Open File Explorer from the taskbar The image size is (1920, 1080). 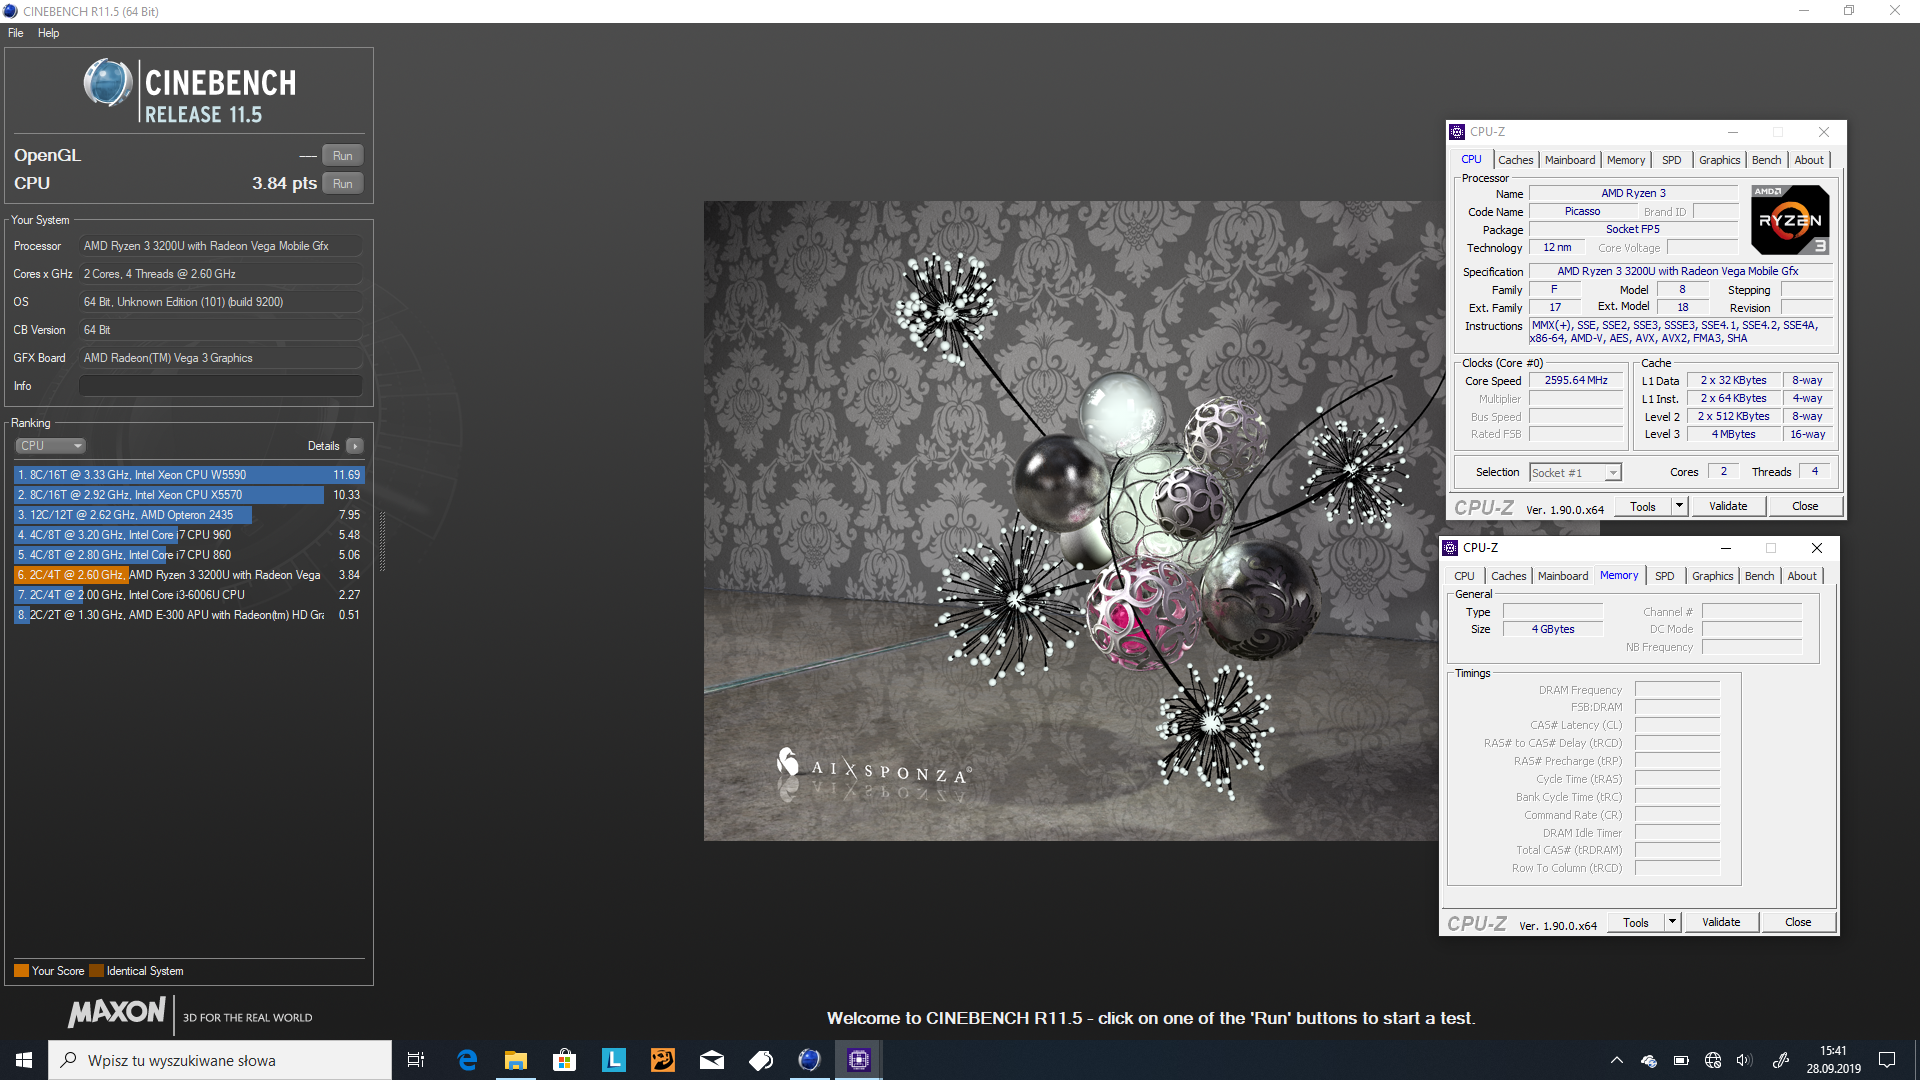tap(515, 1060)
